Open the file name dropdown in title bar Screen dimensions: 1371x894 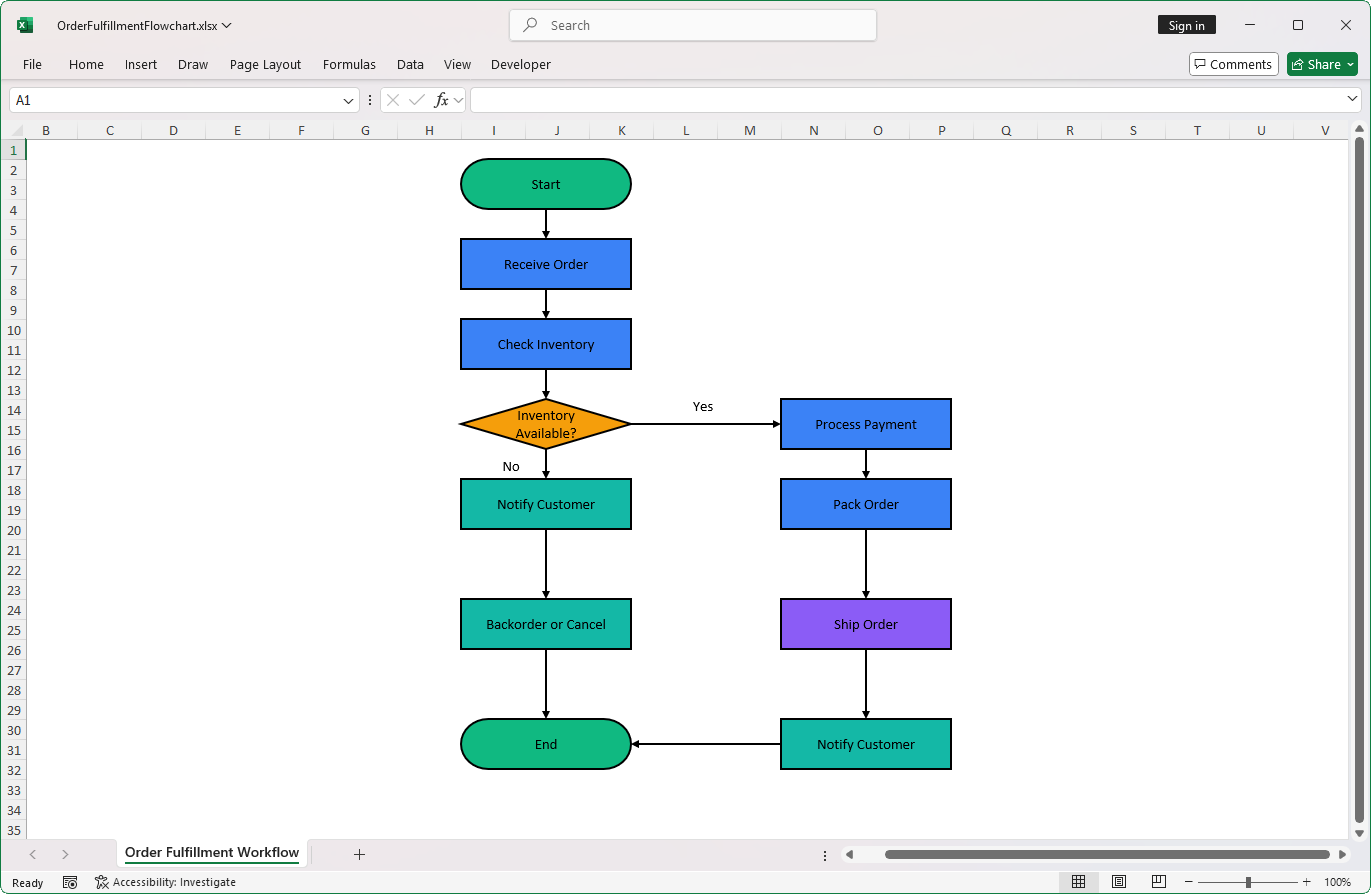click(x=227, y=25)
